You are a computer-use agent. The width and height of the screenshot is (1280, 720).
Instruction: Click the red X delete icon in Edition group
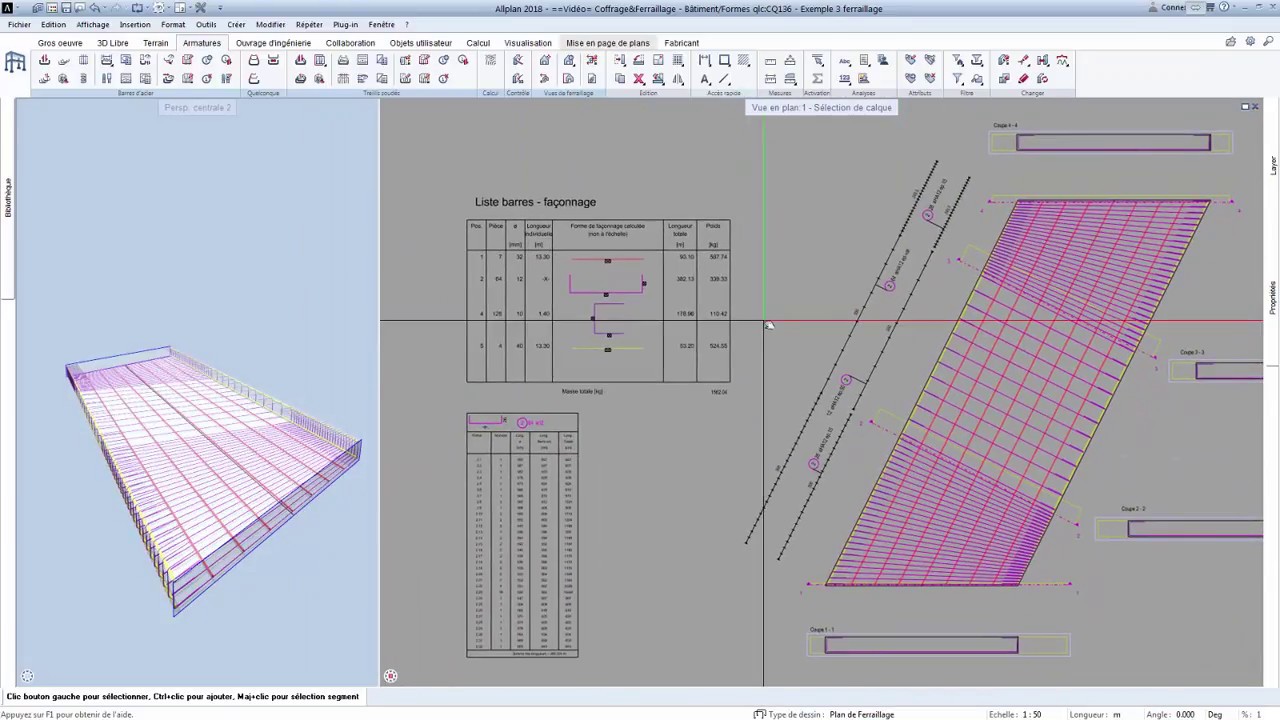tap(638, 79)
